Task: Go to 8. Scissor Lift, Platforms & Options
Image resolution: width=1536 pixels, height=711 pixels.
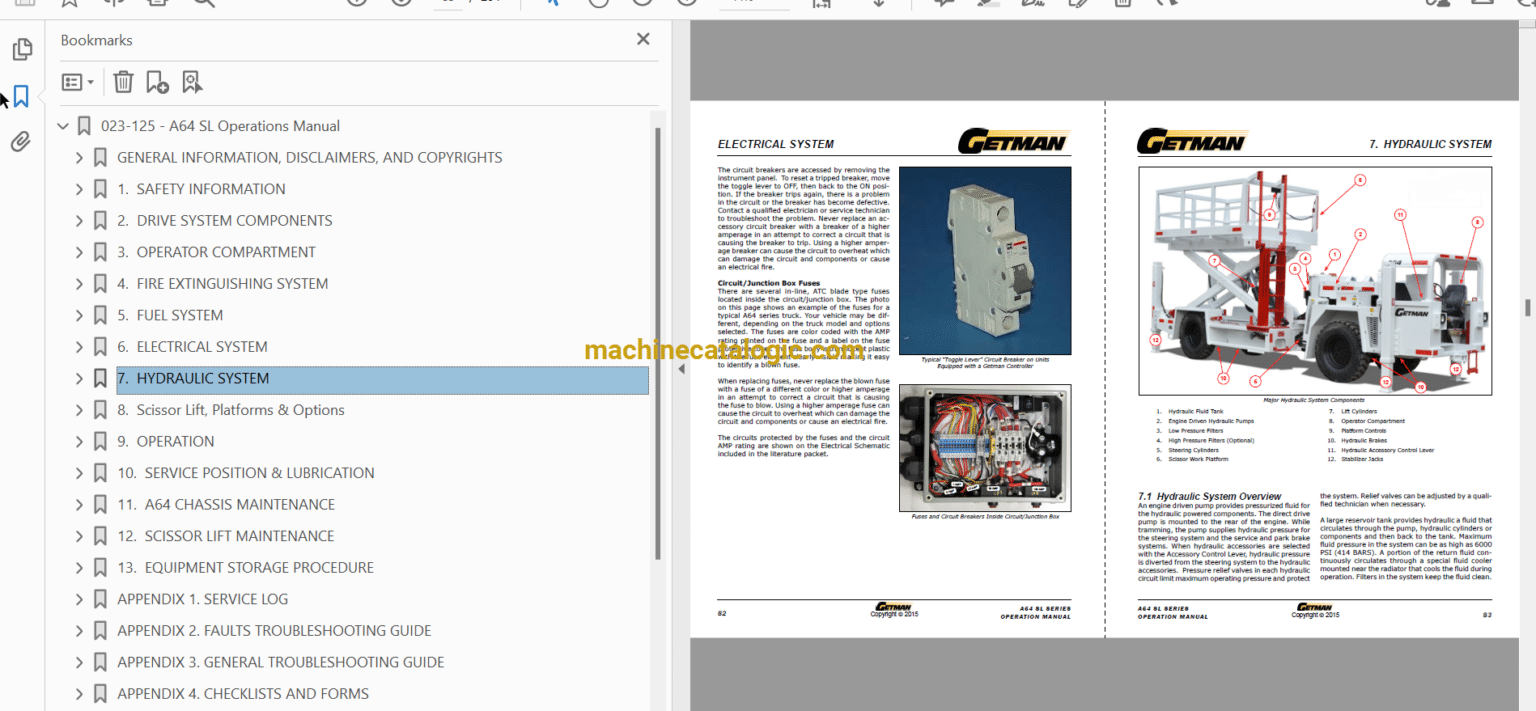Action: pos(231,410)
